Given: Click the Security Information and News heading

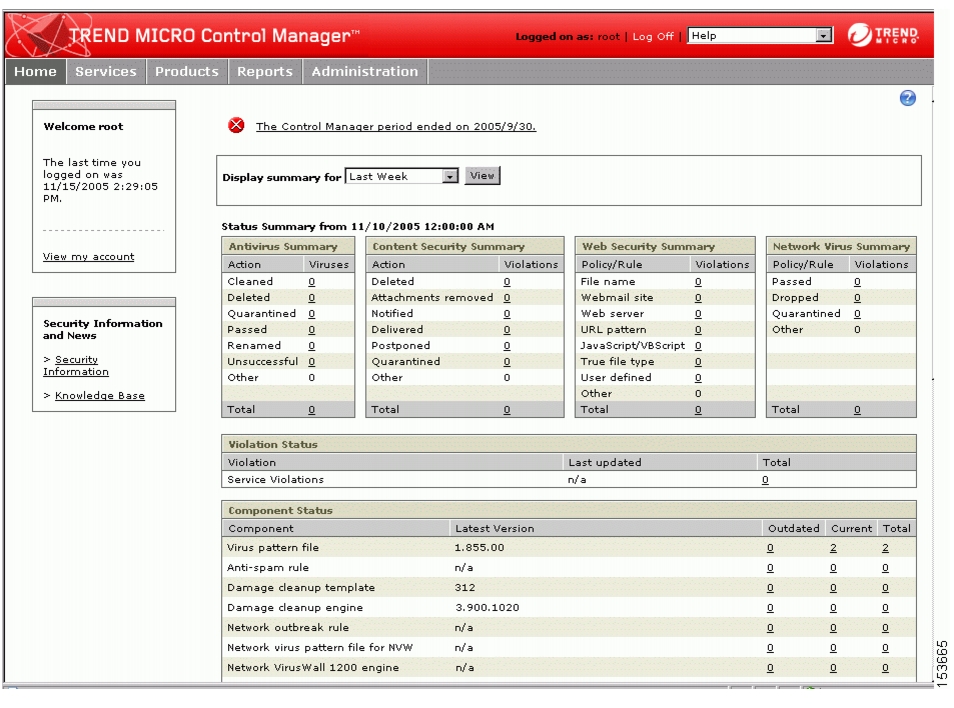Looking at the screenshot, I should click(103, 329).
